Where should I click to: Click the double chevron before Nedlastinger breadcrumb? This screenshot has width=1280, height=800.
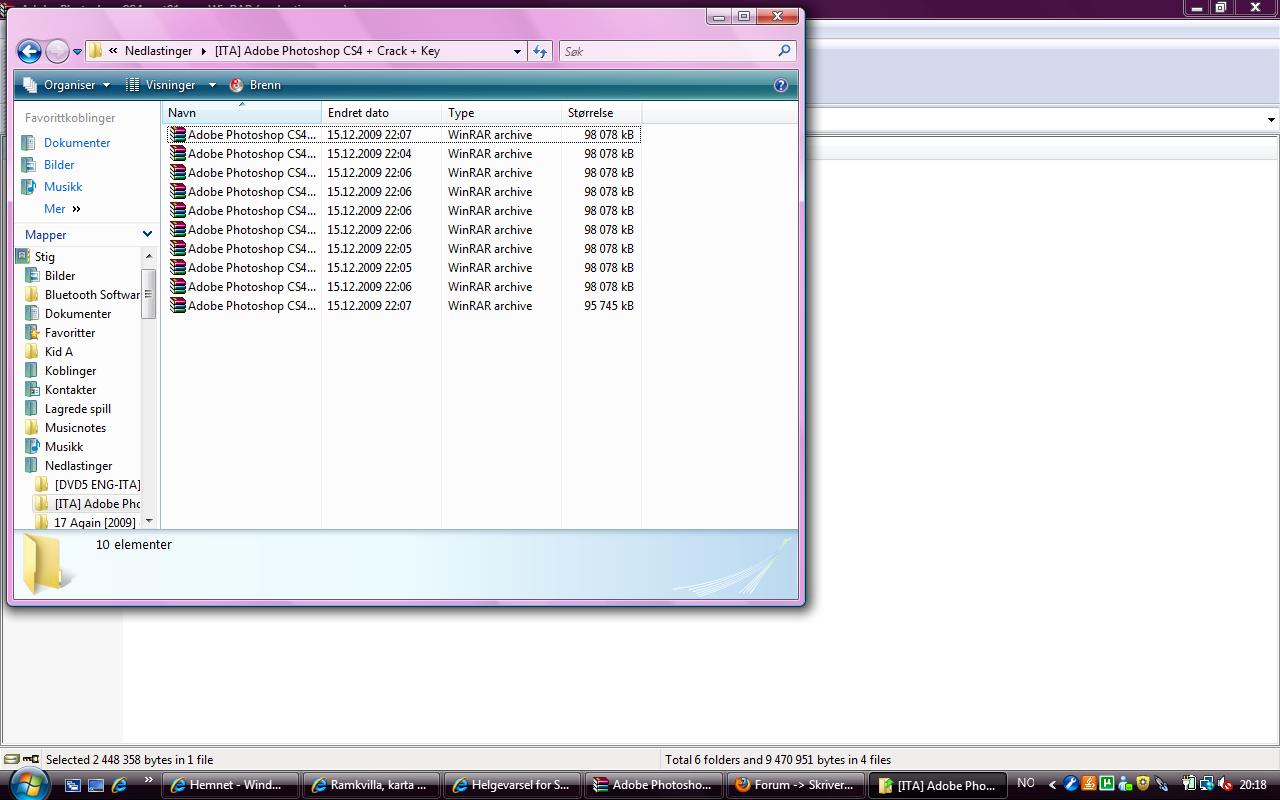114,51
